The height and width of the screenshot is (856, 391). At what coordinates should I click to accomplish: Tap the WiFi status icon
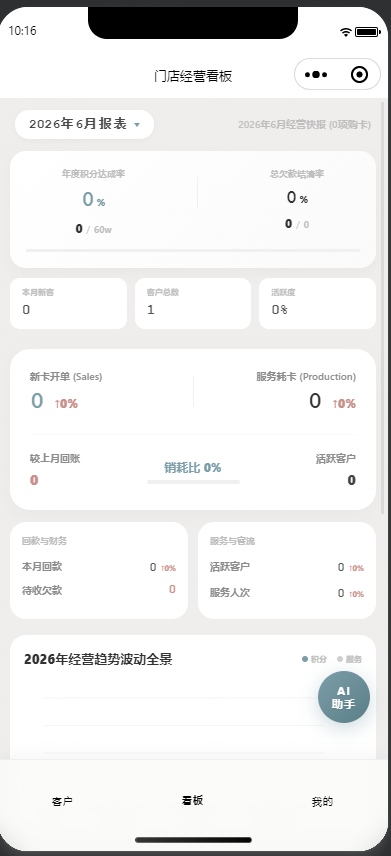[x=345, y=32]
